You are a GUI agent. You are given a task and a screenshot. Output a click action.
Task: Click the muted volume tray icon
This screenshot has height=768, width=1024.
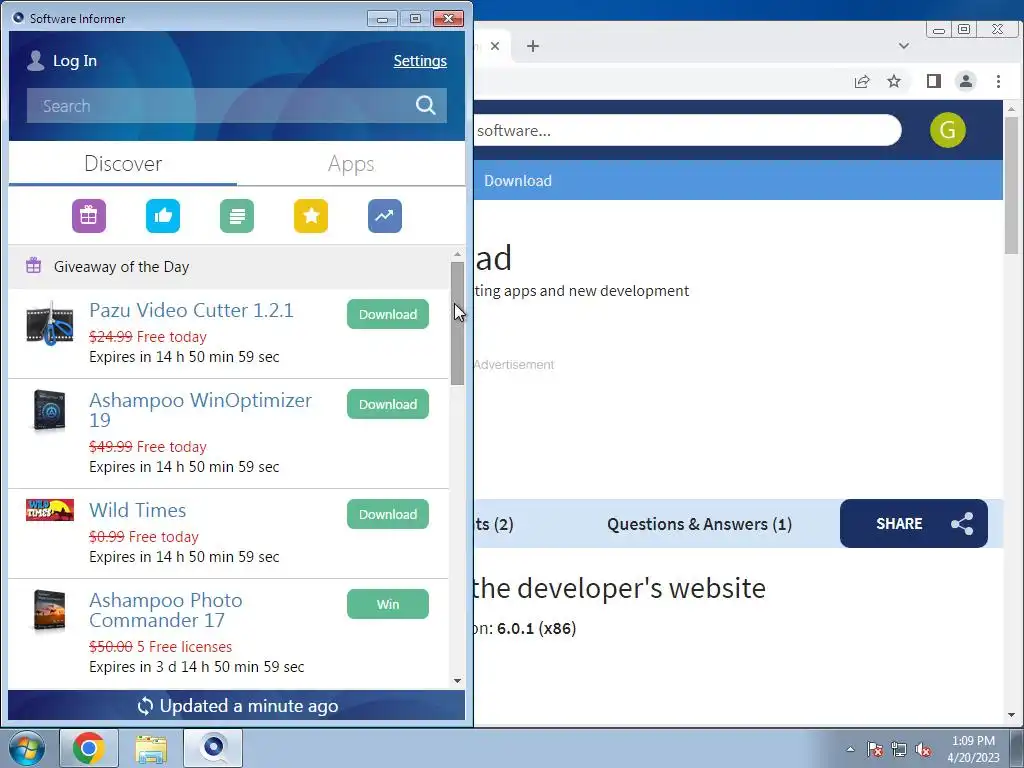[923, 749]
